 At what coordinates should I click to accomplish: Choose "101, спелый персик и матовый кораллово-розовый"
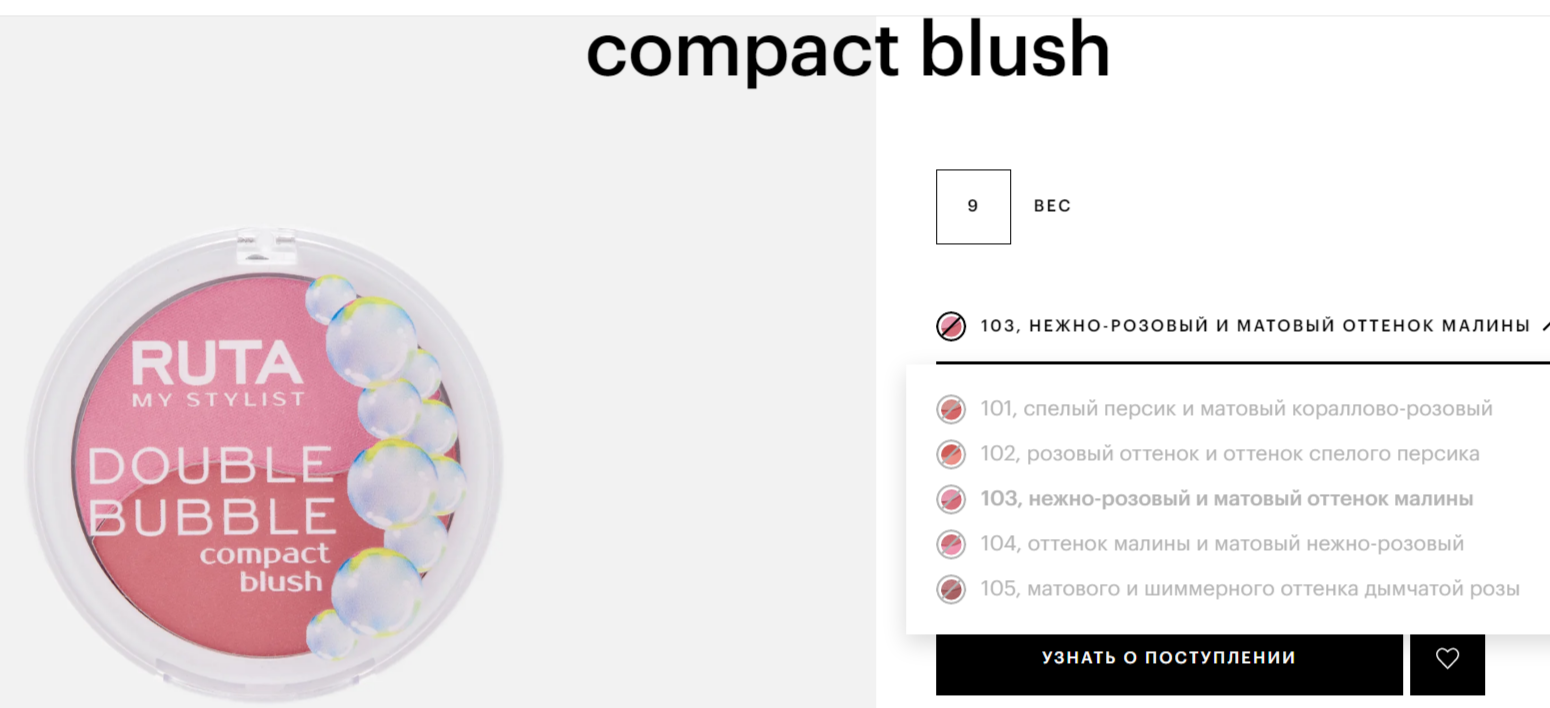tap(1236, 409)
